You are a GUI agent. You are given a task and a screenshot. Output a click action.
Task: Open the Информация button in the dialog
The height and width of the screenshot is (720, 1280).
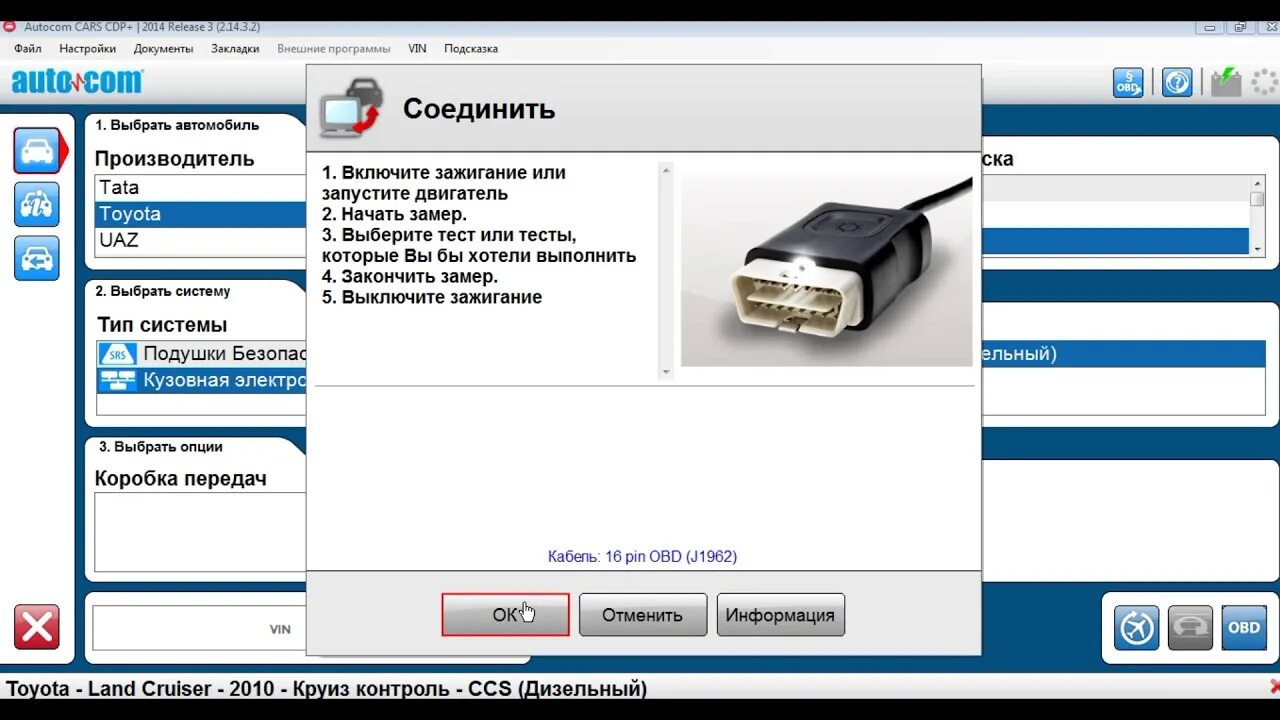coord(780,615)
